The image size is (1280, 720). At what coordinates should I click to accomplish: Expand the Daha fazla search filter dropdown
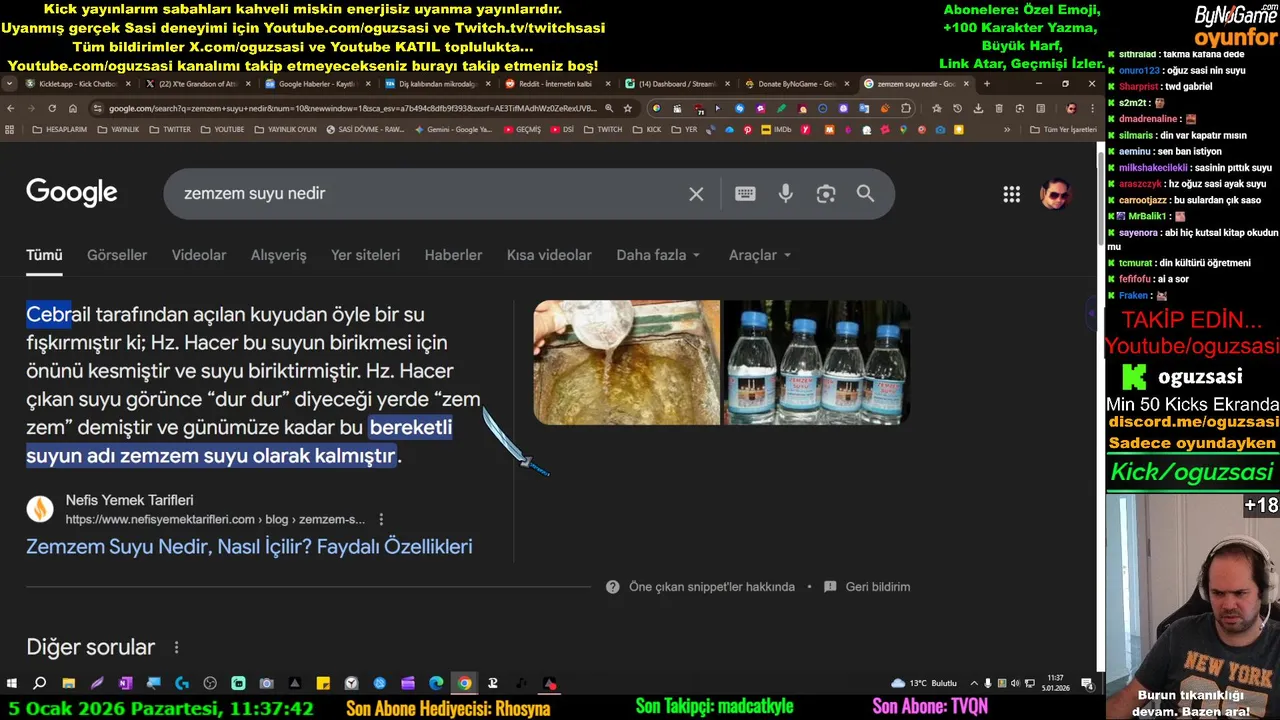658,255
